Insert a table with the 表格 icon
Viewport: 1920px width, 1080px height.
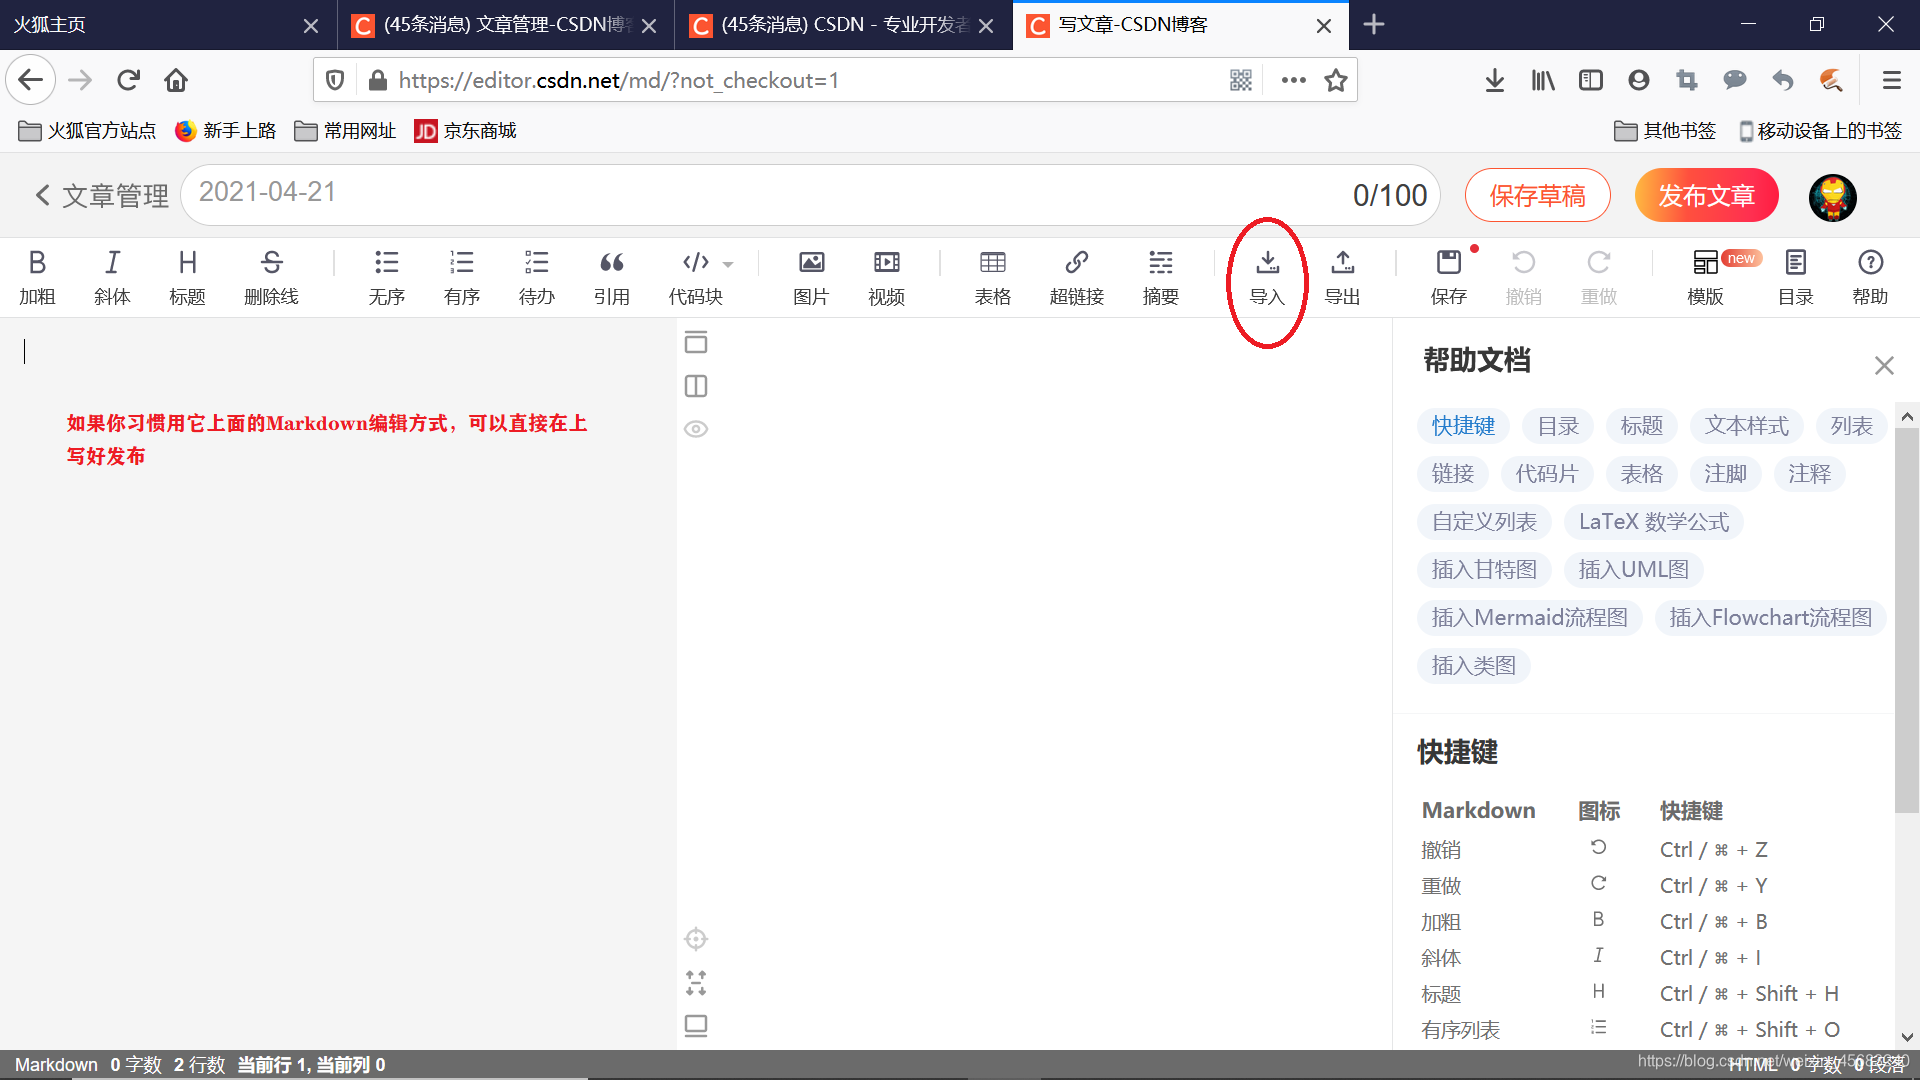click(x=992, y=263)
